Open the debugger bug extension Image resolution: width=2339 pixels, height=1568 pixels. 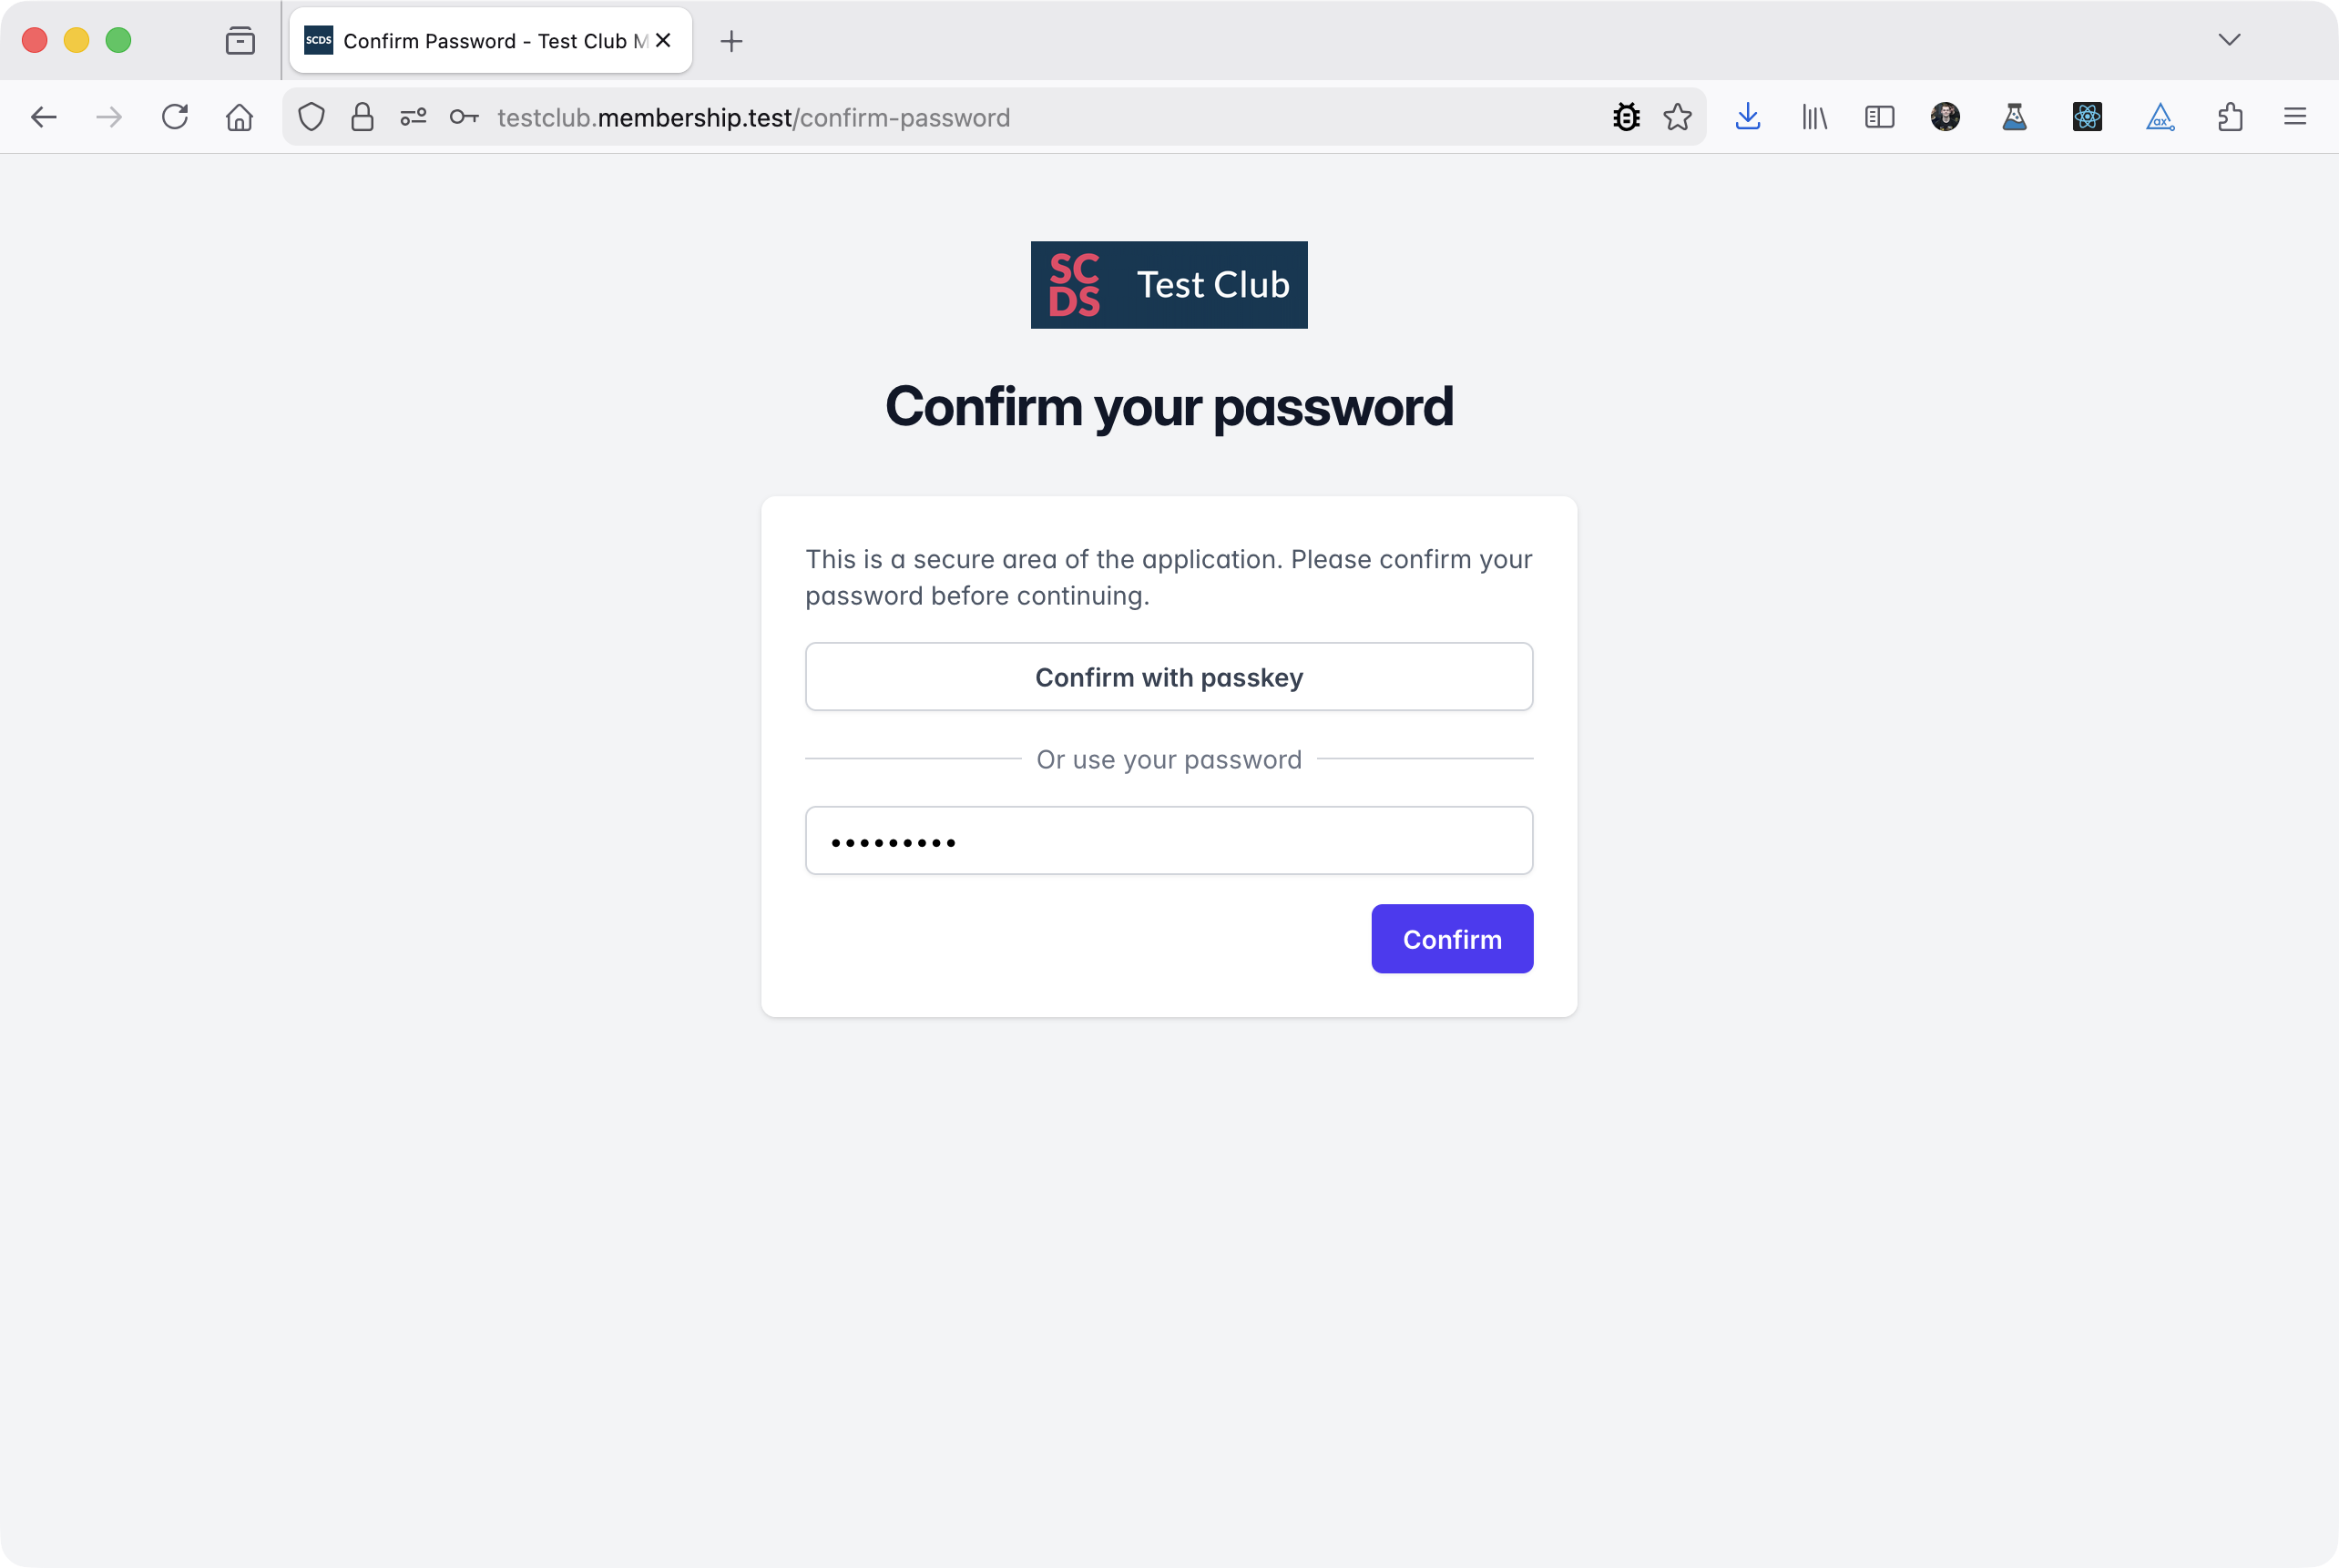point(1627,117)
